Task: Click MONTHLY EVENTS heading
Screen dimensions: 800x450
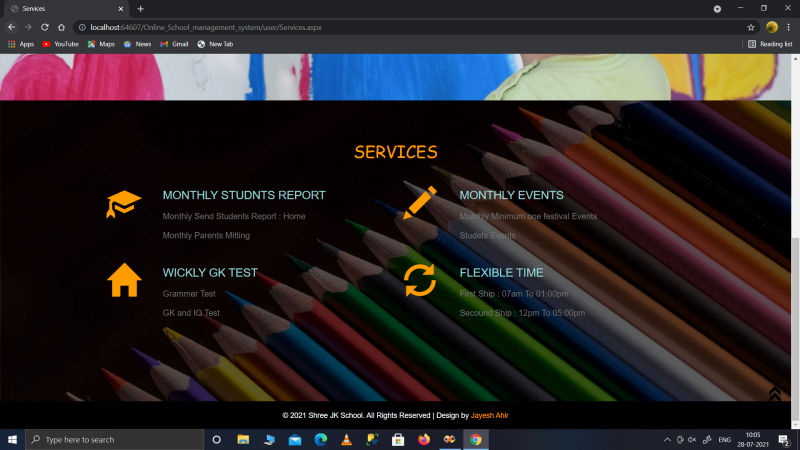Action: (511, 195)
